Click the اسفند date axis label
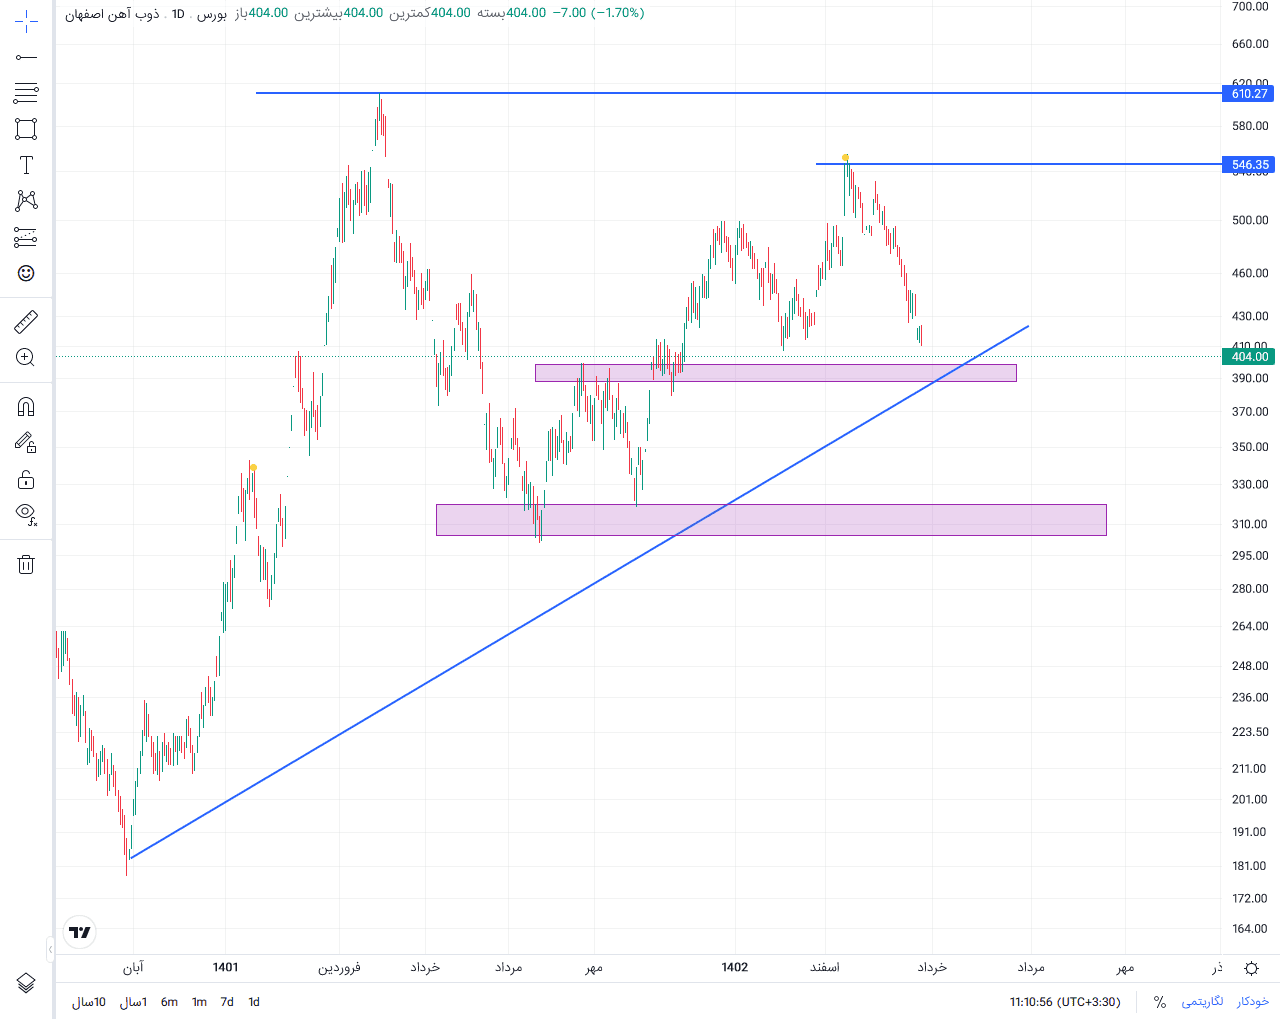 (x=825, y=967)
